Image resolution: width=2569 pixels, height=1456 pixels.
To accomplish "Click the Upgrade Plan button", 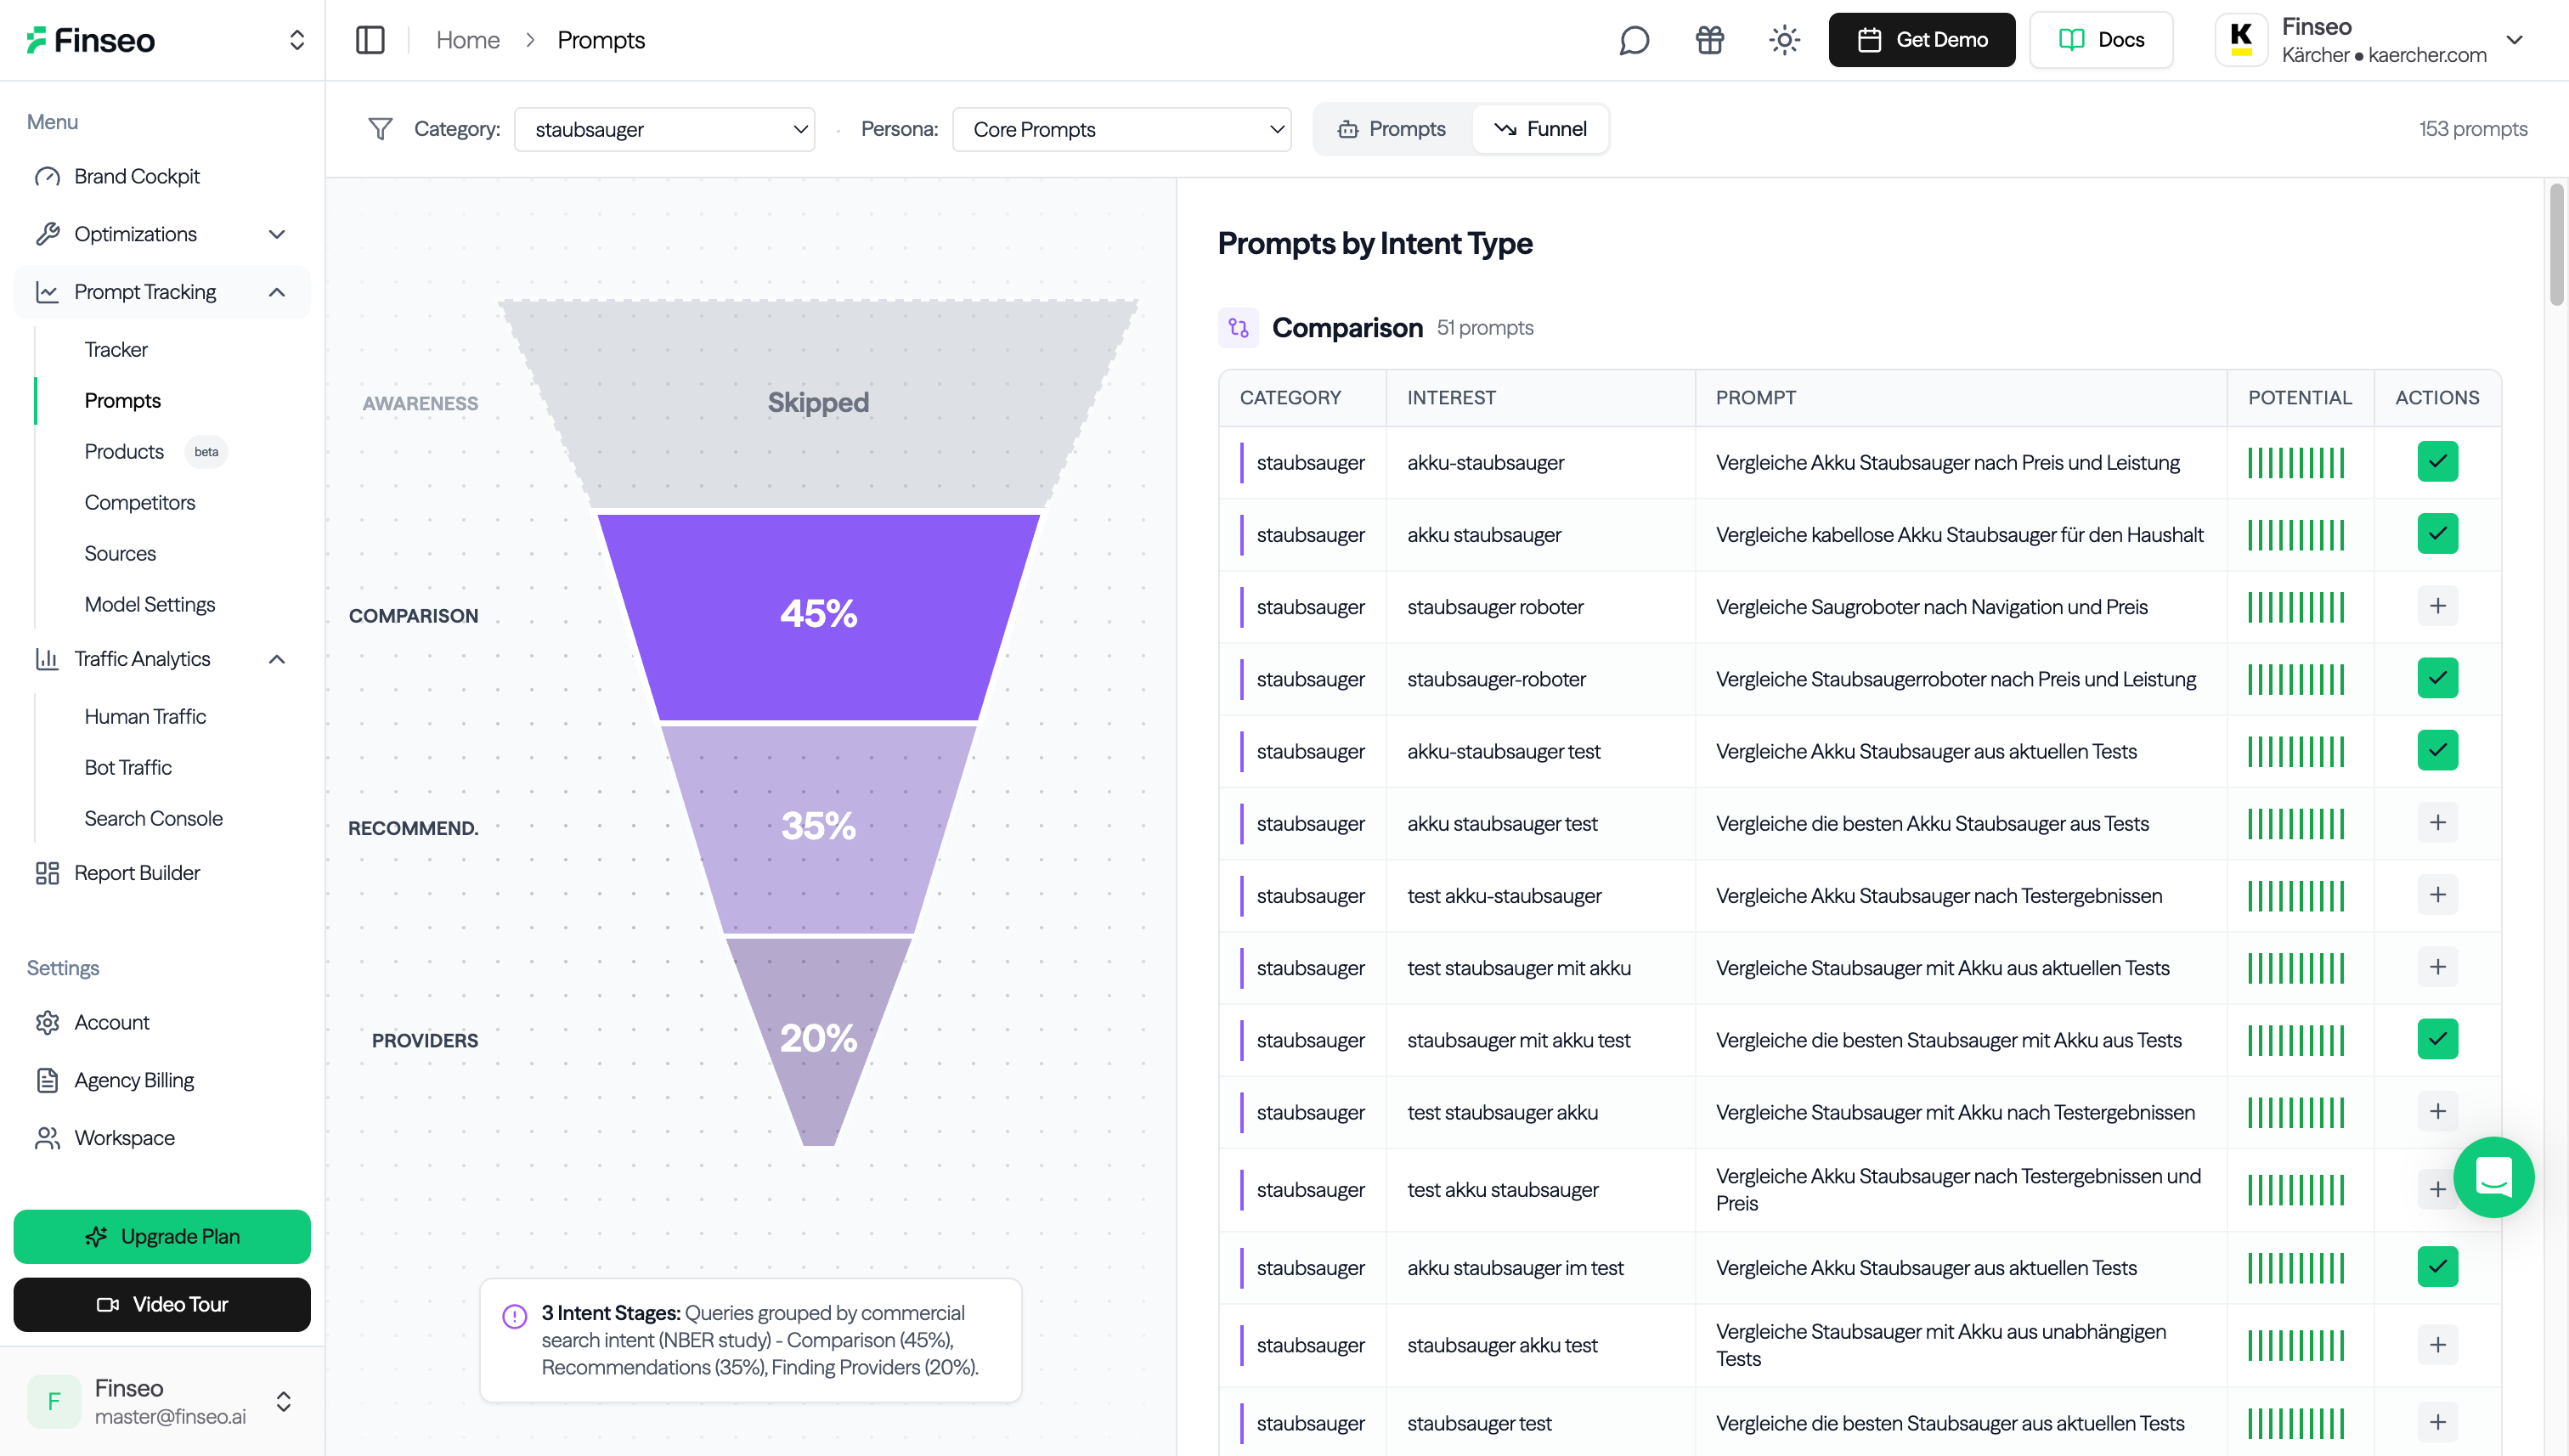I will pos(162,1236).
